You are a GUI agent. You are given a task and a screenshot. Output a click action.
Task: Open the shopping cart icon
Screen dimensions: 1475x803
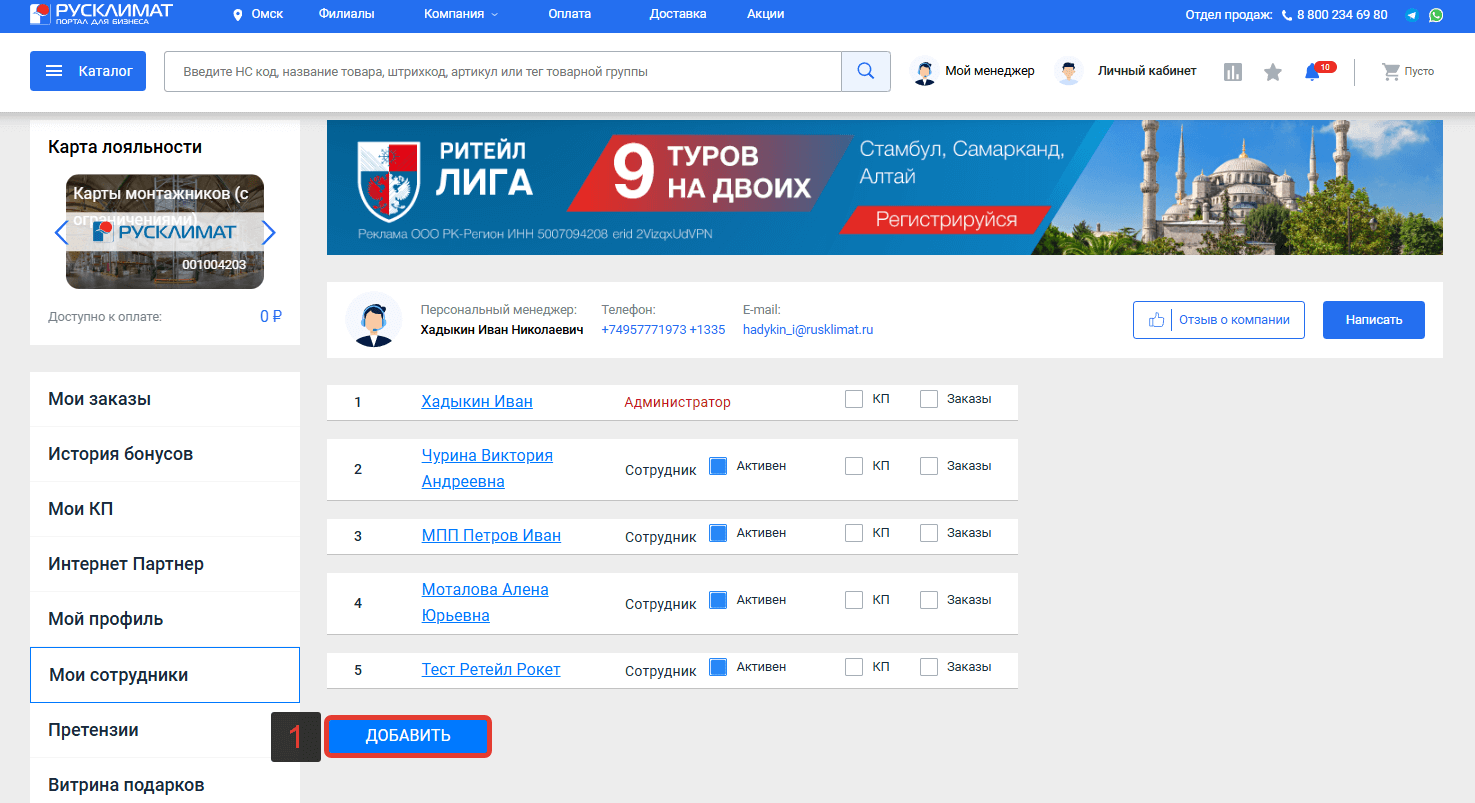(1390, 71)
